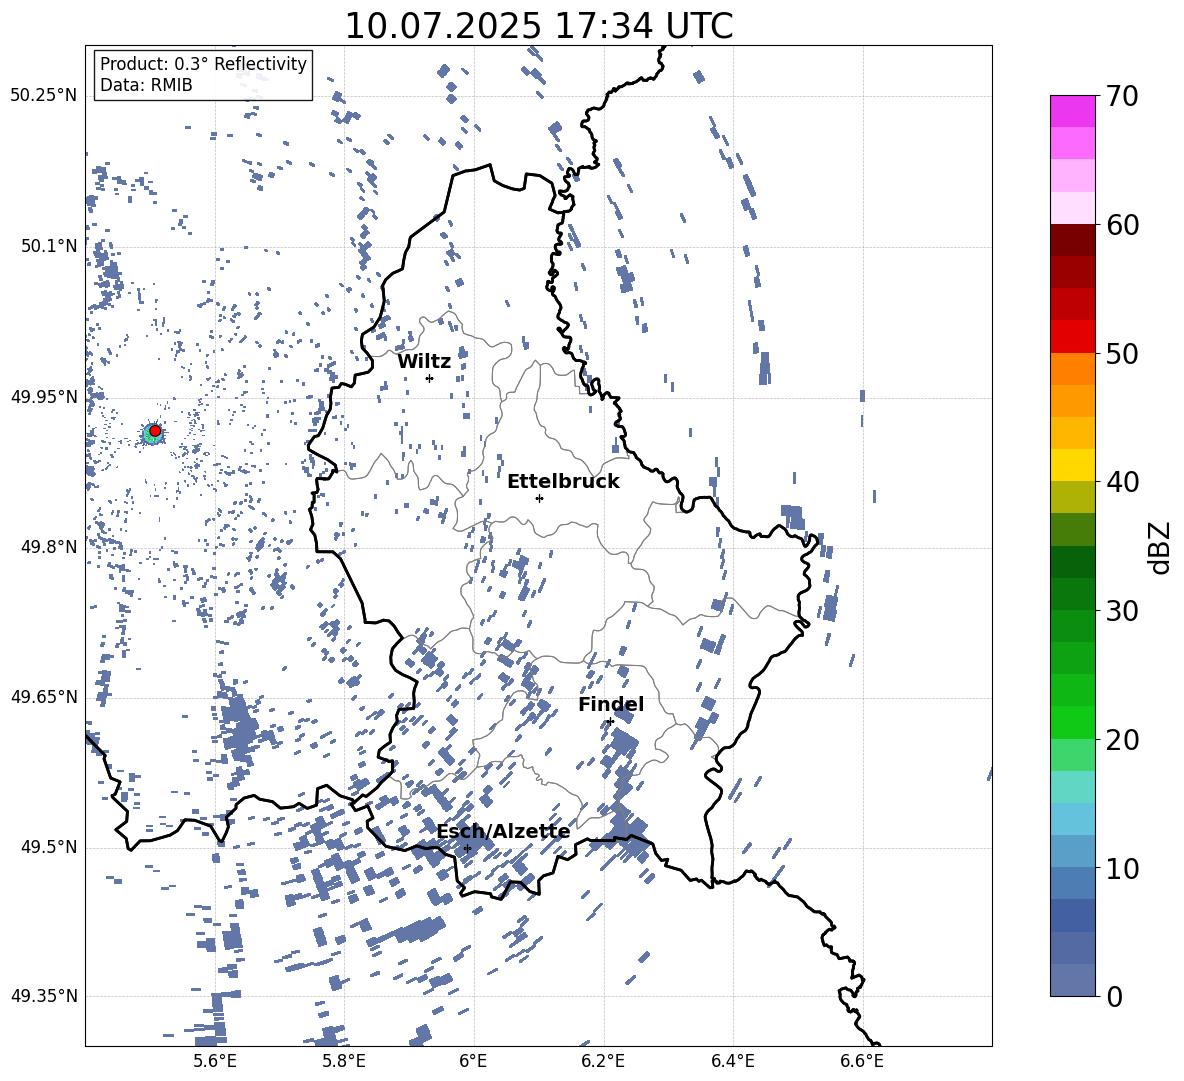Click the 49.95°N latitude label
Image resolution: width=1184 pixels, height=1081 pixels.
[x=44, y=397]
